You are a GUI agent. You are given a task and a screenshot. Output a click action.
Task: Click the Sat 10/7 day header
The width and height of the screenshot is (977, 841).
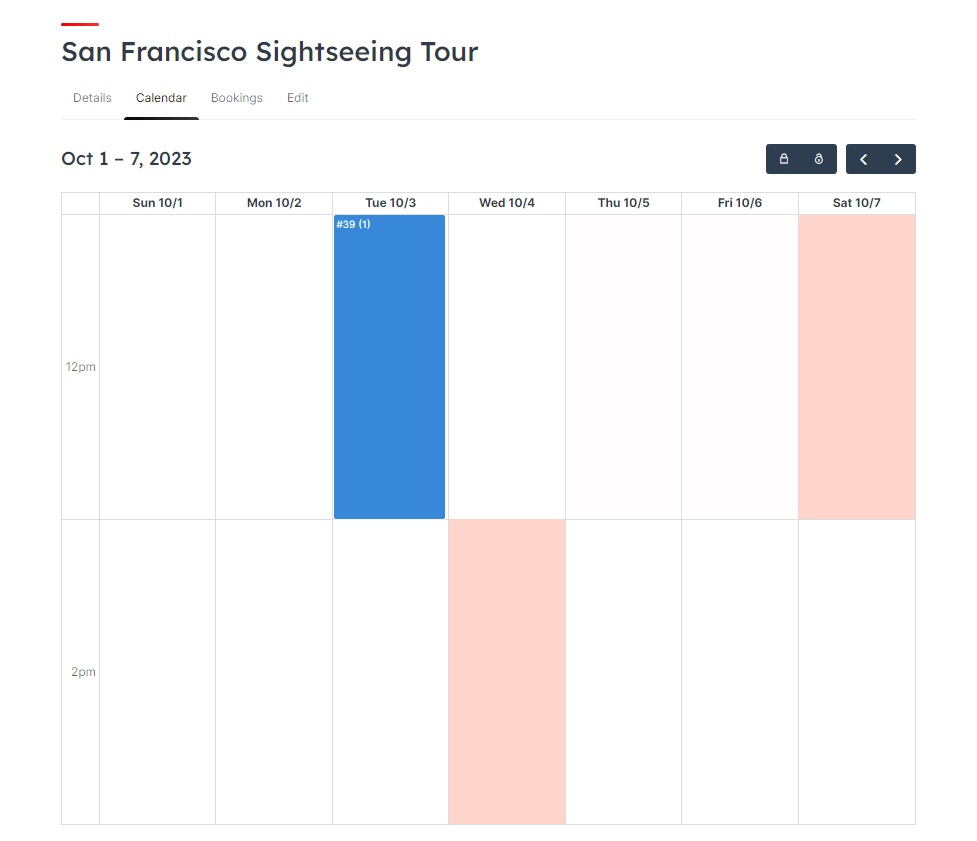857,203
